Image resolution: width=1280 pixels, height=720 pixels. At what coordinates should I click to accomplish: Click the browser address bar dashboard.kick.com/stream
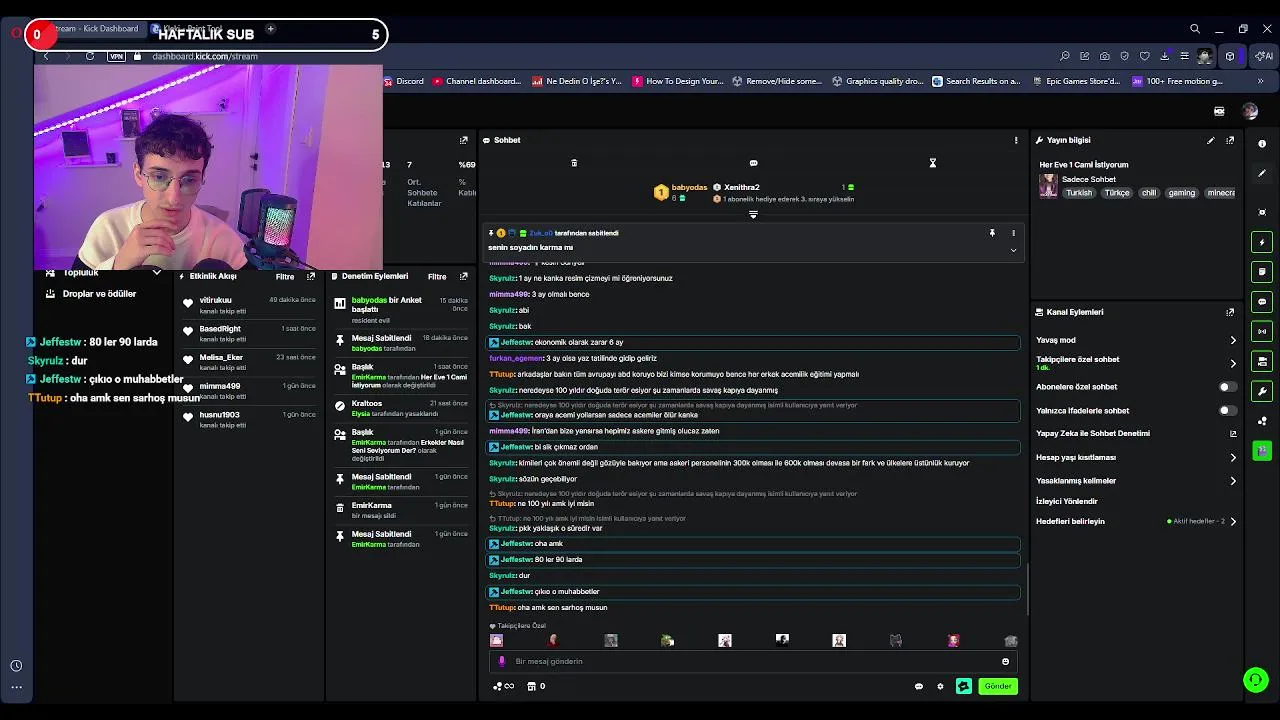click(x=205, y=56)
